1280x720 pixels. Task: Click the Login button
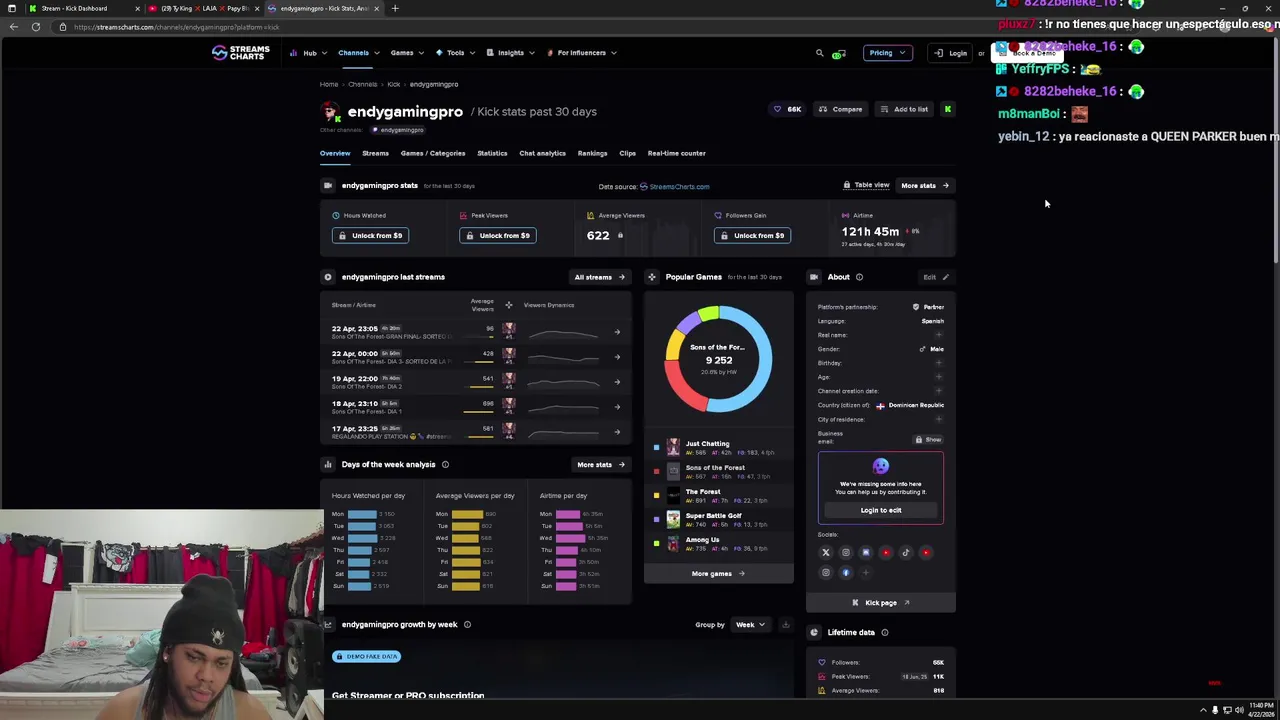tap(951, 53)
